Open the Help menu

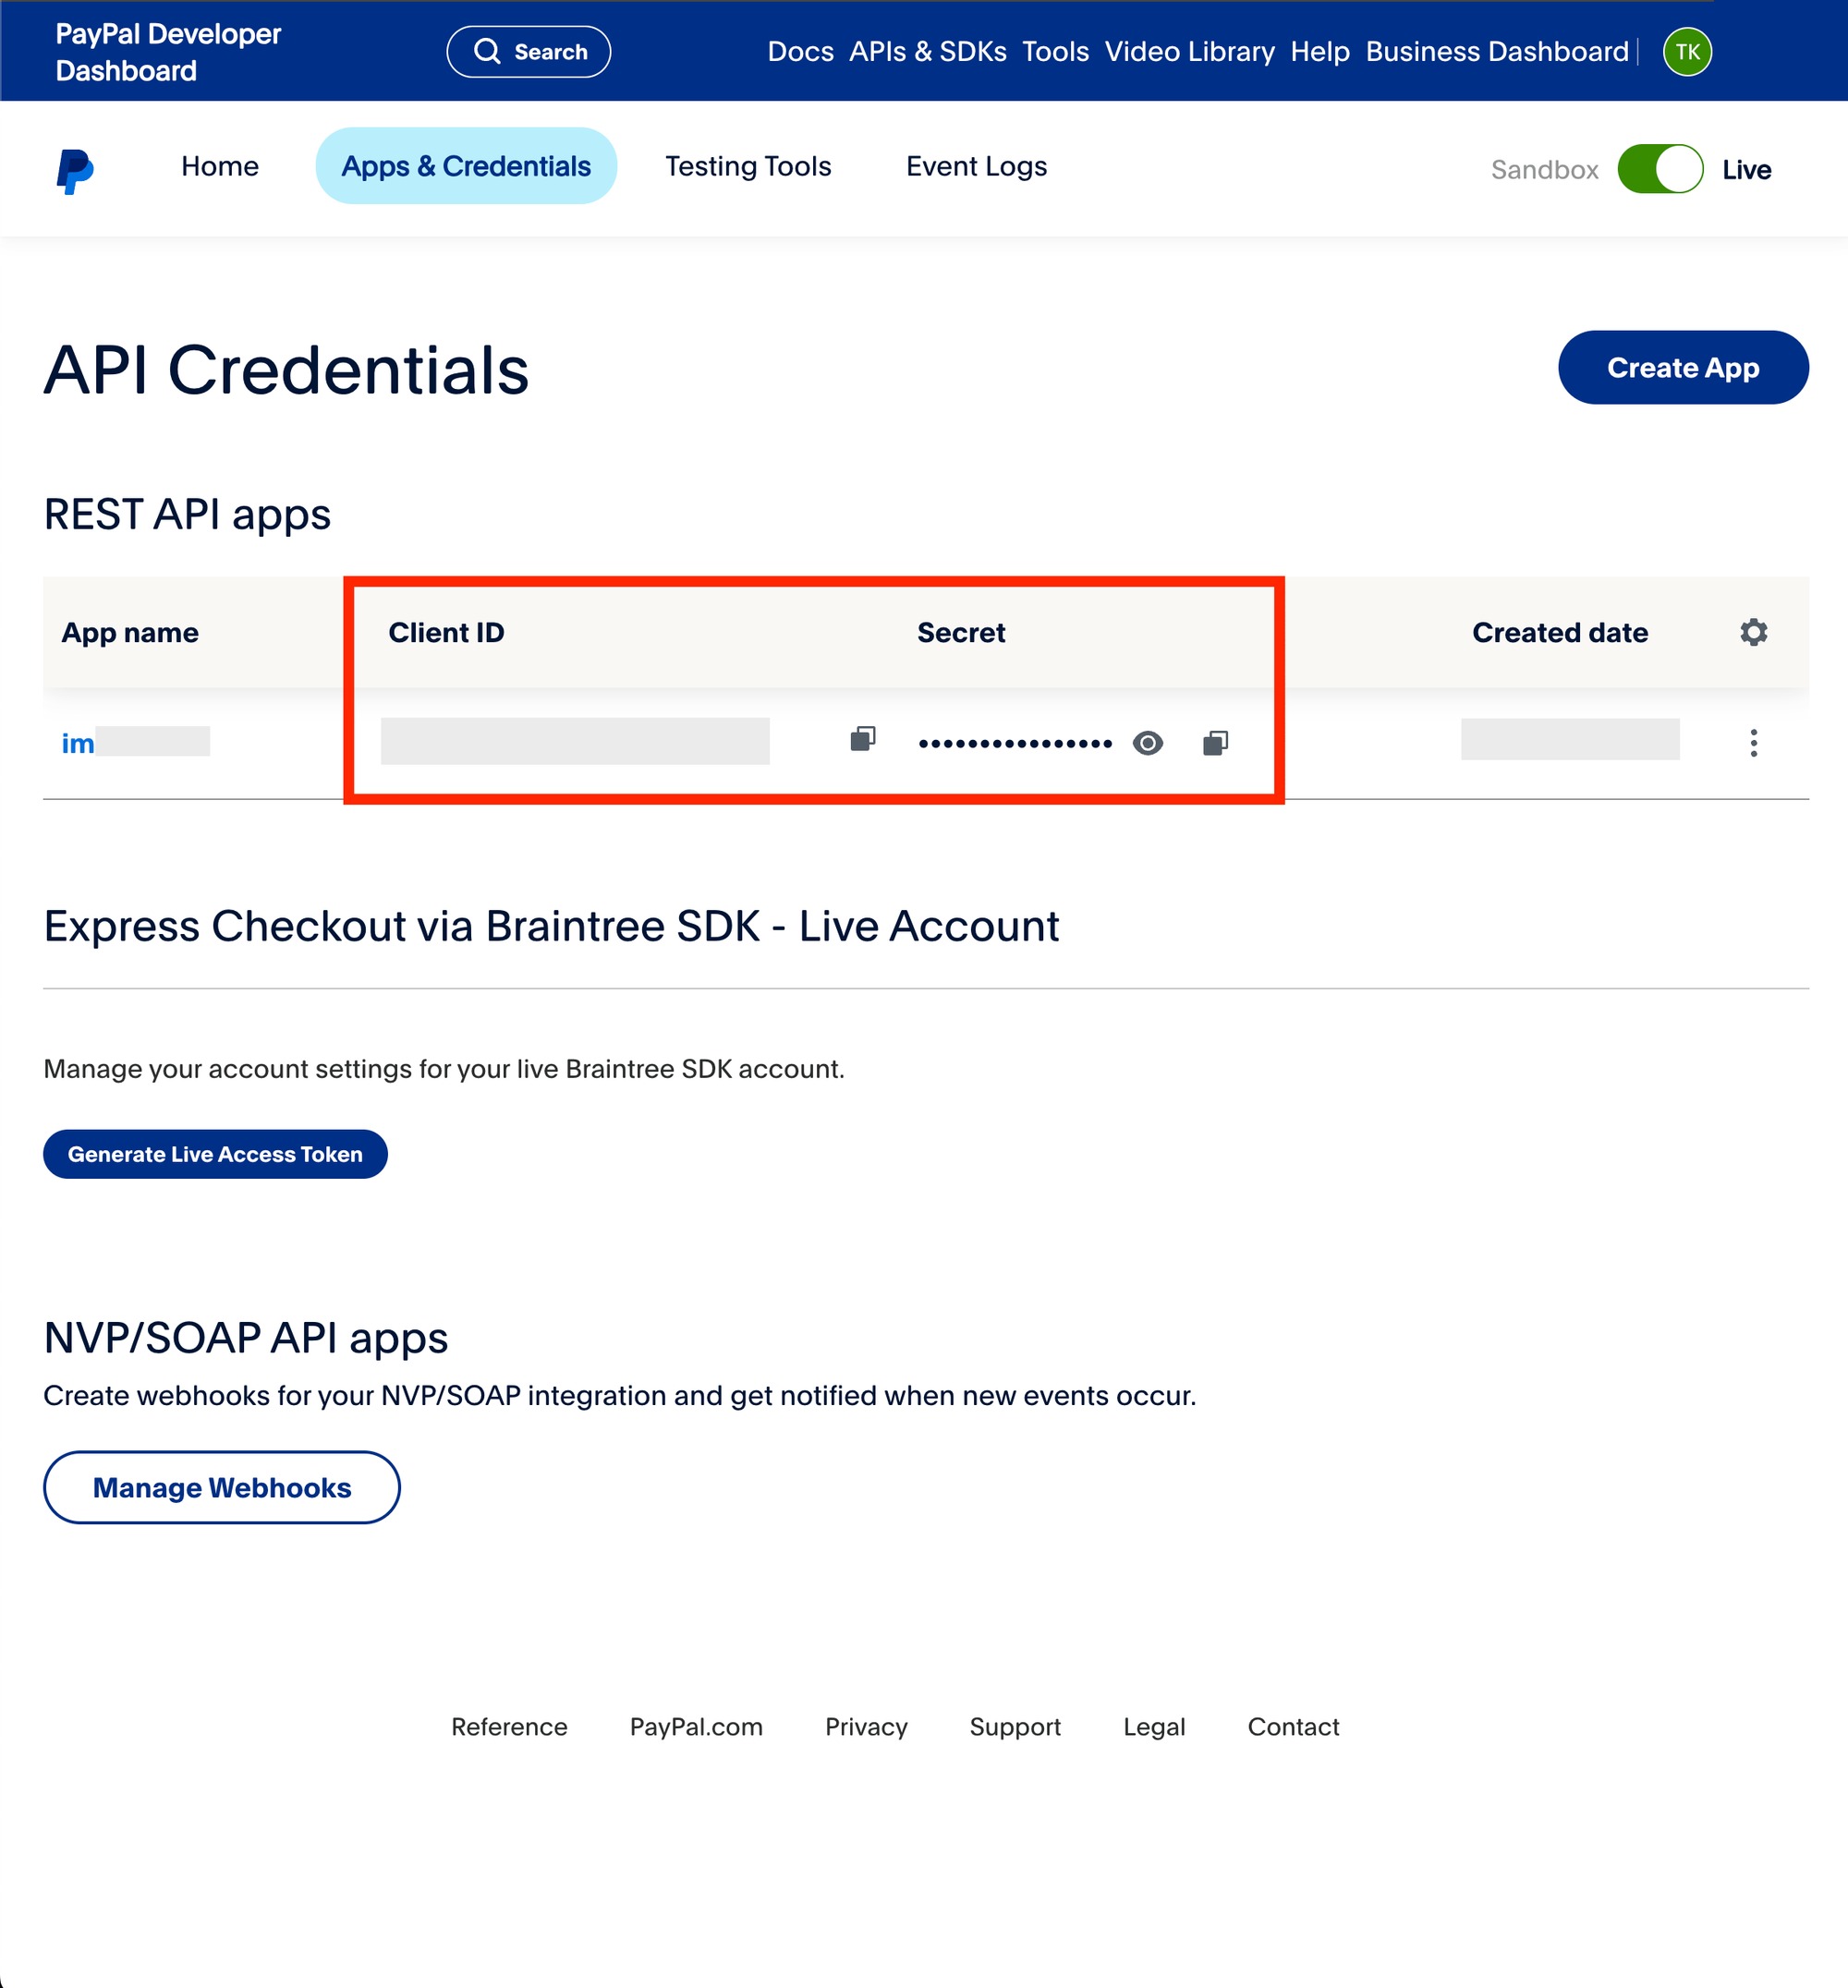(x=1319, y=52)
